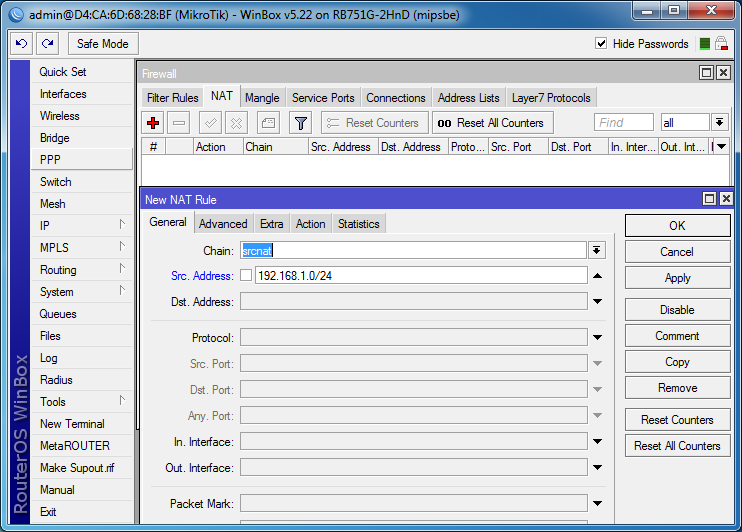742x532 pixels.
Task: Click the Comment button
Action: [x=677, y=336]
